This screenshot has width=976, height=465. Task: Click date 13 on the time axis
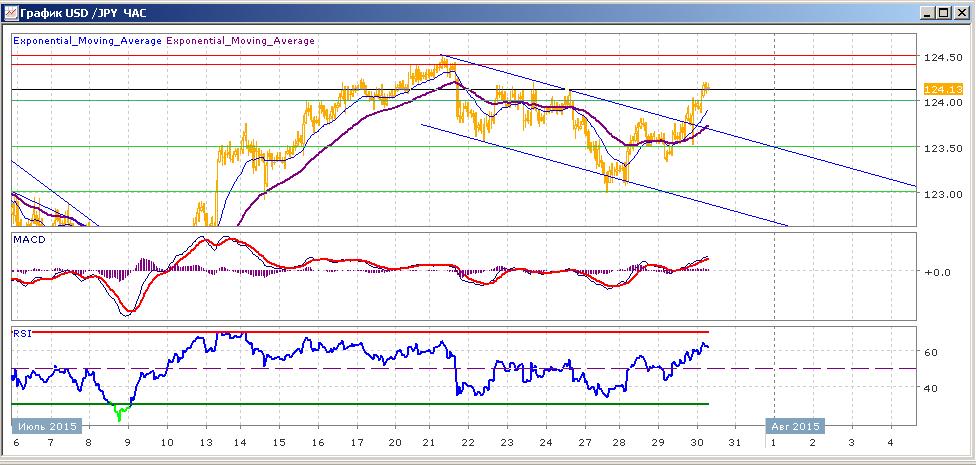coord(204,443)
